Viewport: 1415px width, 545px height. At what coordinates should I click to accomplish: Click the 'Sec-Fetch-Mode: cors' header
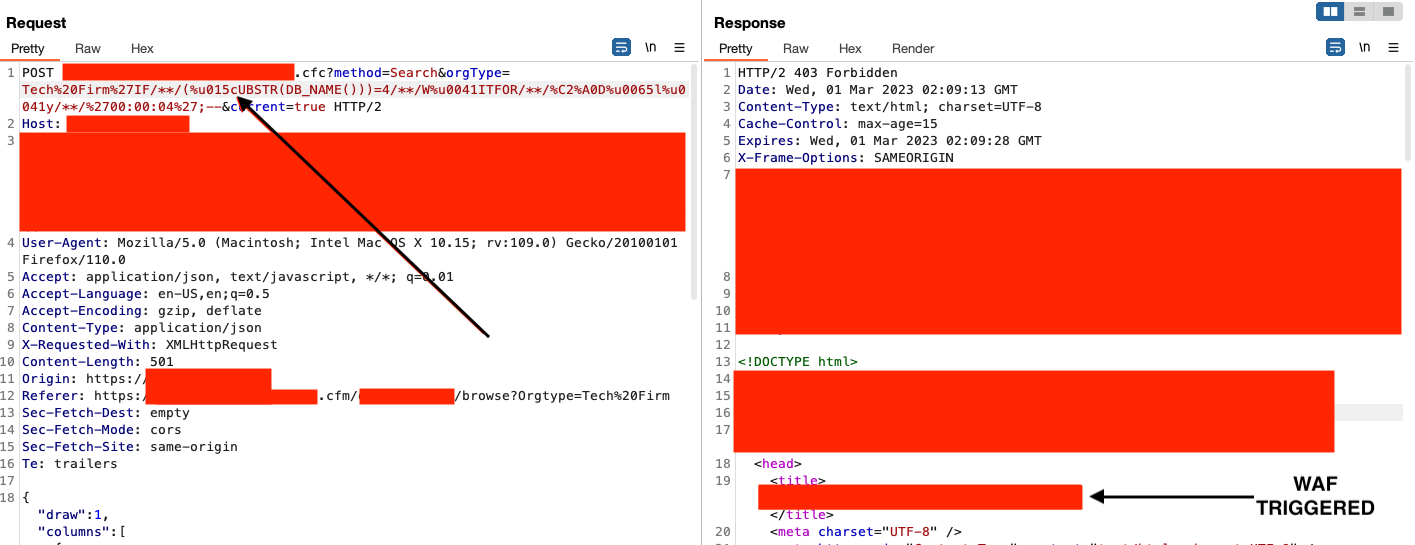[x=101, y=430]
